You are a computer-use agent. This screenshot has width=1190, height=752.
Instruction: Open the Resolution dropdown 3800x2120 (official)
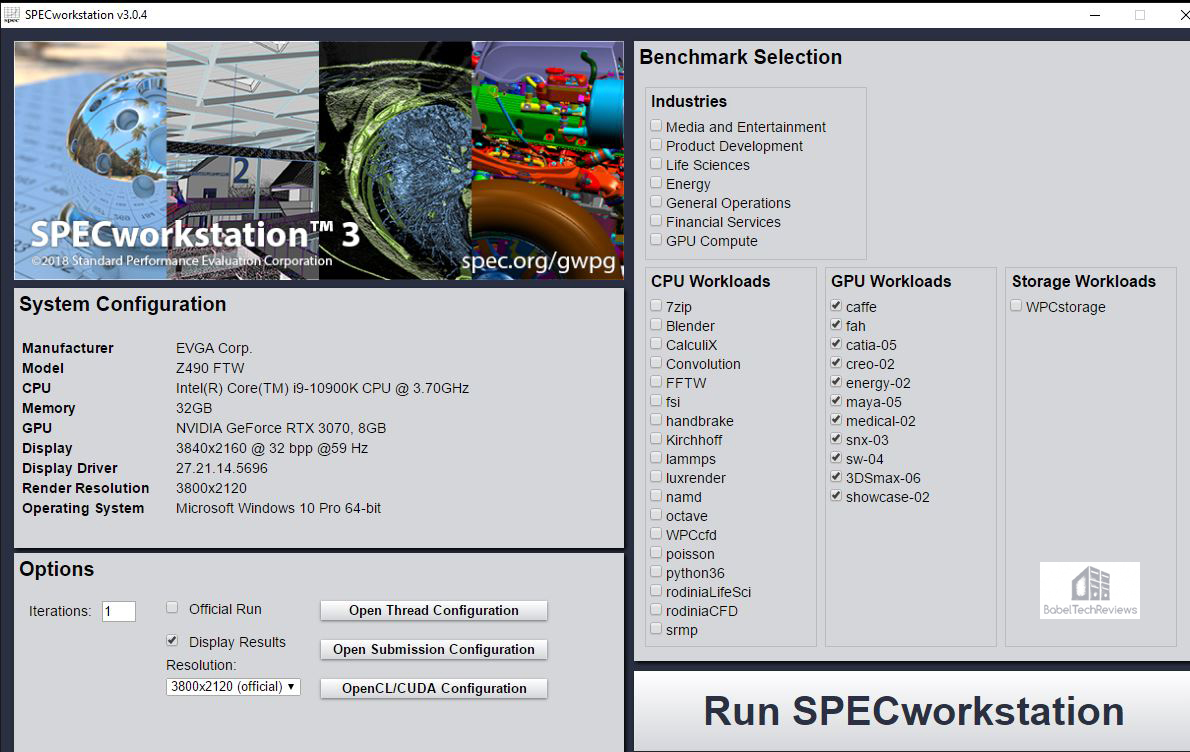coord(233,687)
